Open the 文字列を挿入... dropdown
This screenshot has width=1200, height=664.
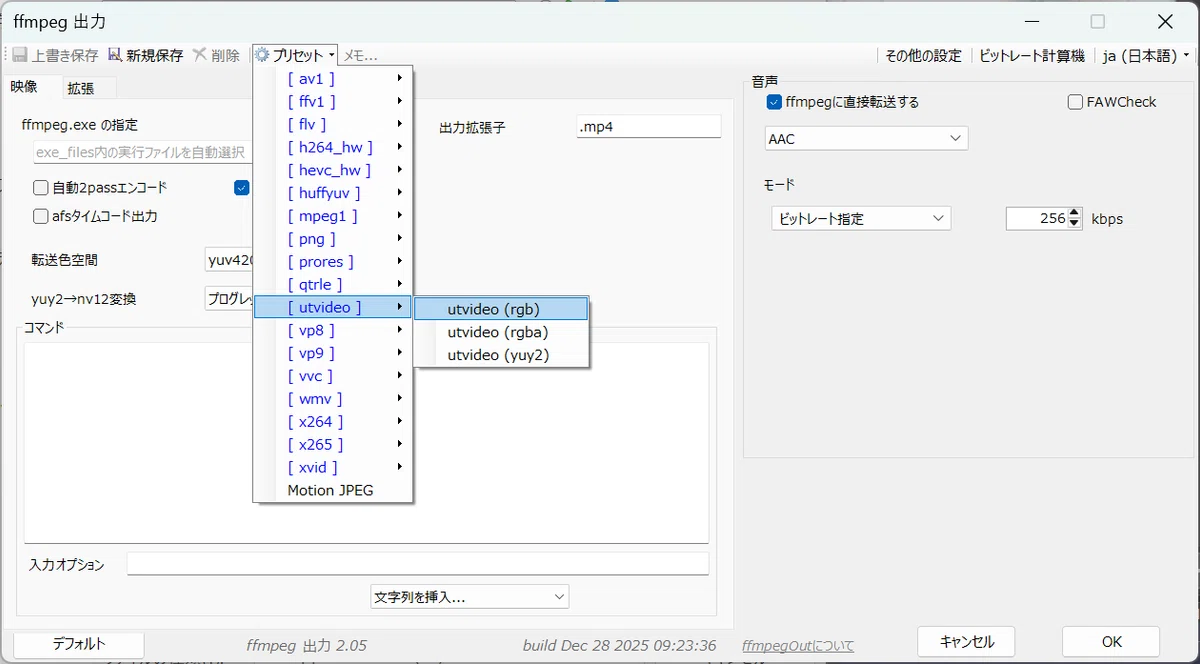tap(469, 596)
